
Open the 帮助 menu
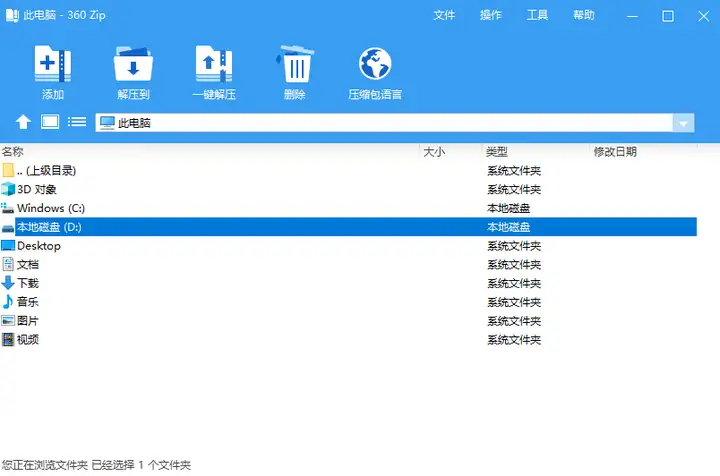pyautogui.click(x=584, y=15)
